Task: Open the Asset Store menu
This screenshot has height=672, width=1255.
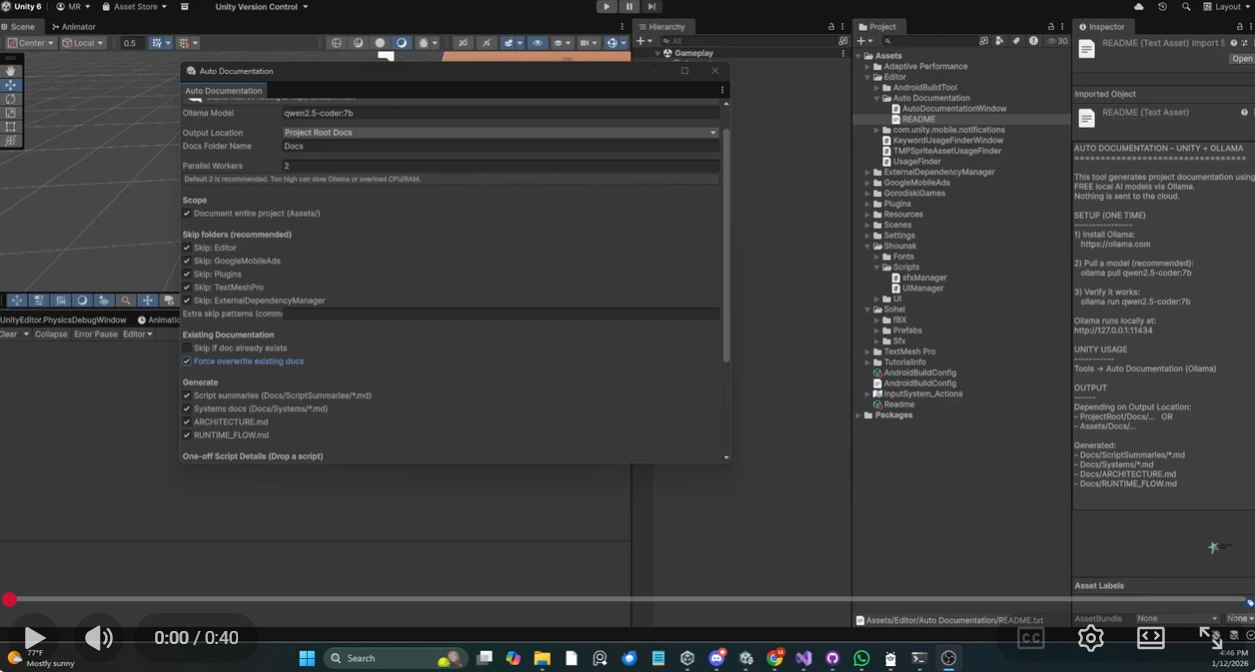Action: 135,7
